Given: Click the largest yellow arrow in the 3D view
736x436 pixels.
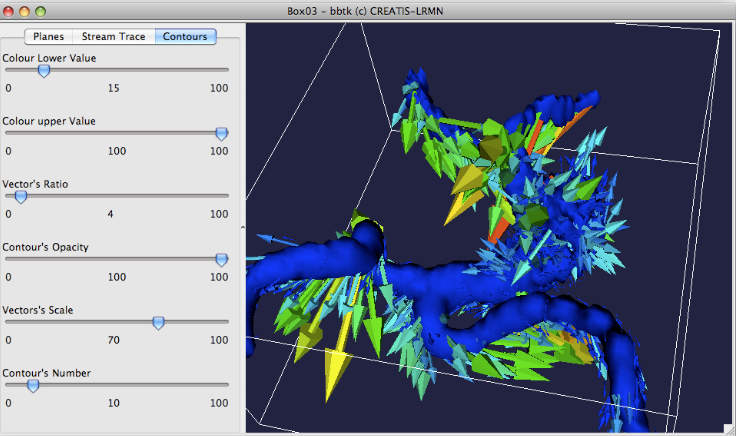Looking at the screenshot, I should point(337,358).
